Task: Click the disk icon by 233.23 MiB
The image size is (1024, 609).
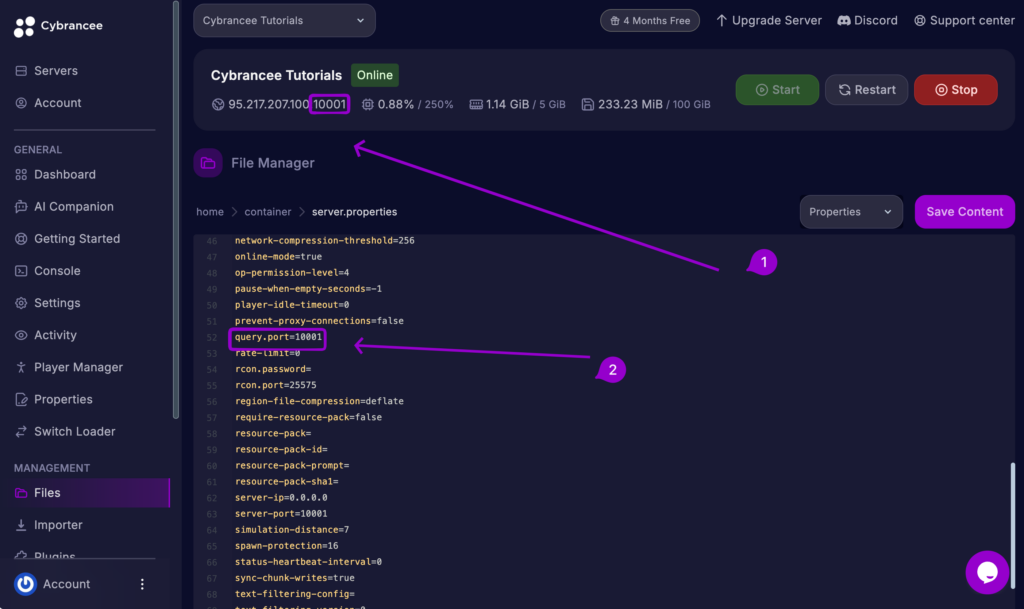Action: 588,104
